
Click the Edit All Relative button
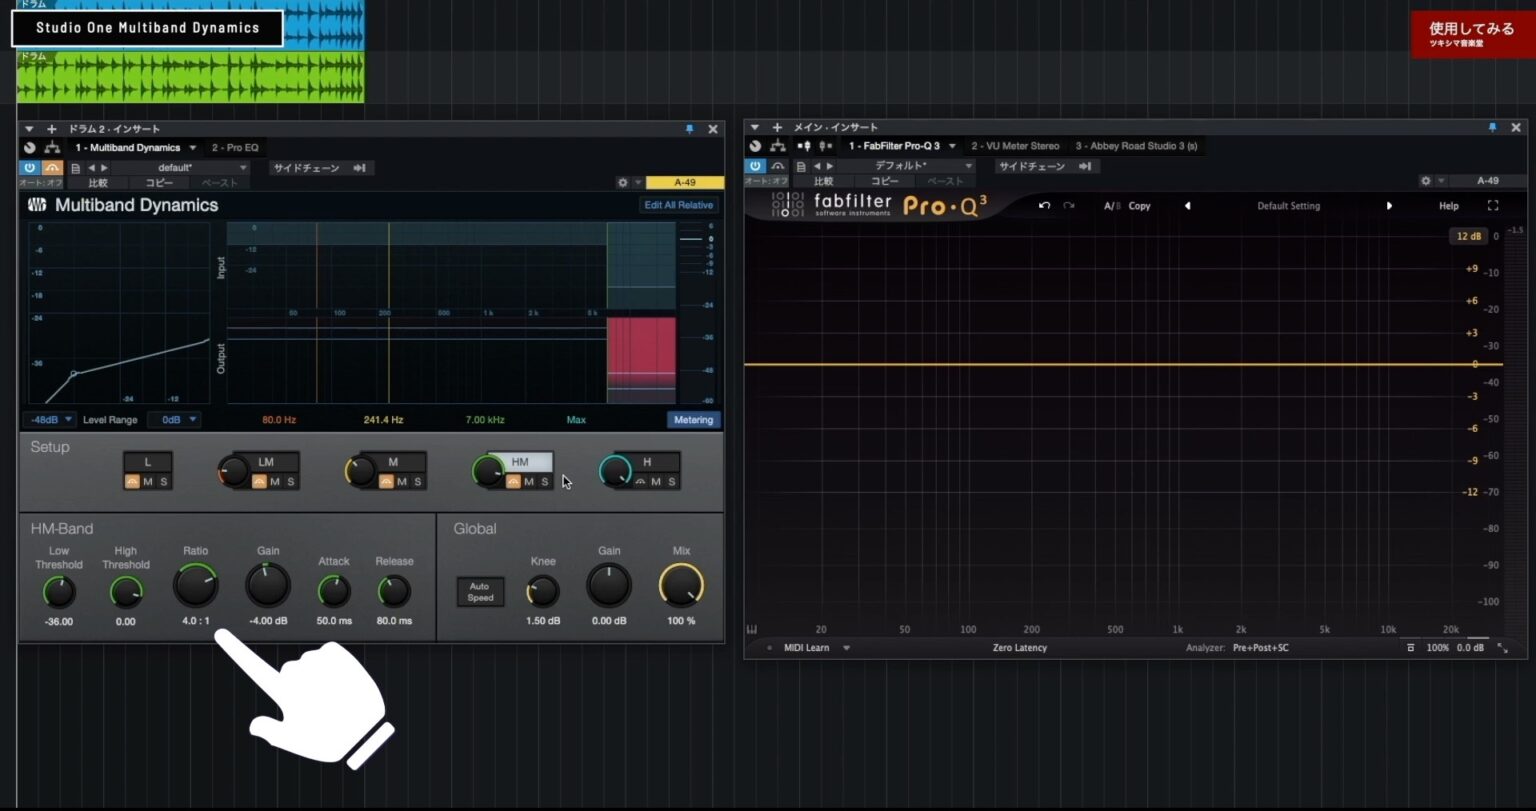(678, 205)
